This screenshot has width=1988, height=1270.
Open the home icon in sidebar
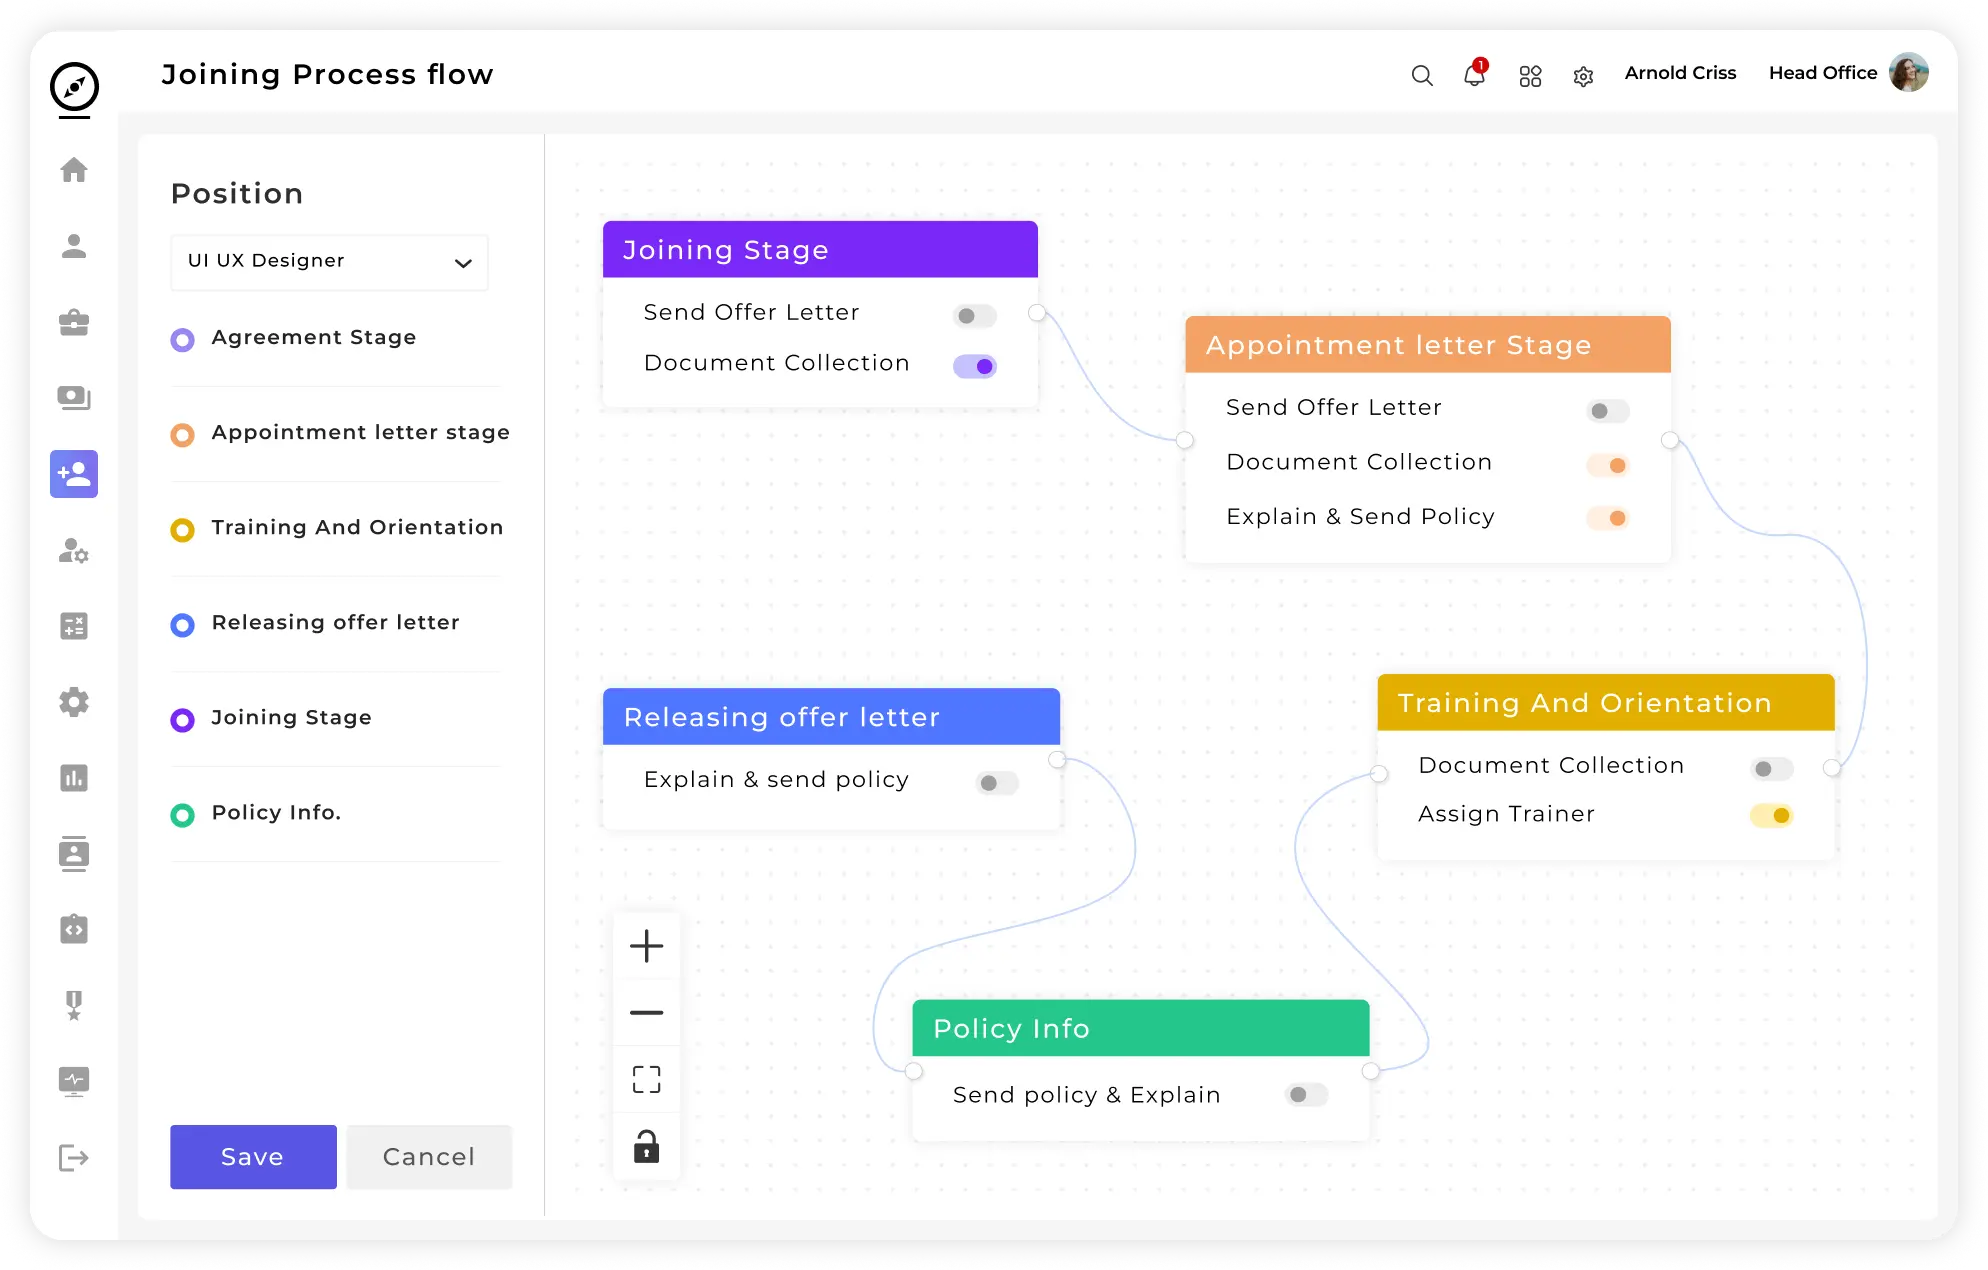74,170
